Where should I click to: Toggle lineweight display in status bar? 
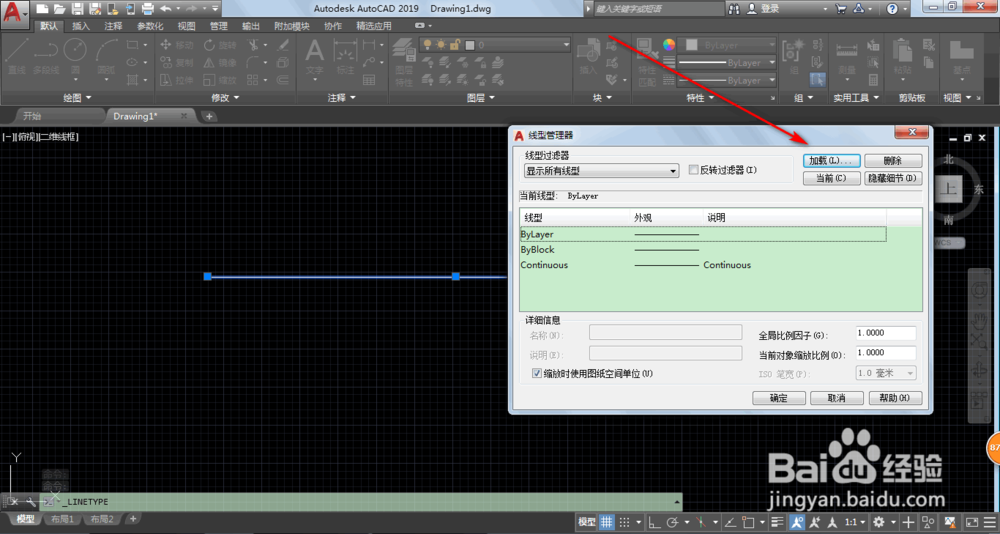click(x=777, y=522)
